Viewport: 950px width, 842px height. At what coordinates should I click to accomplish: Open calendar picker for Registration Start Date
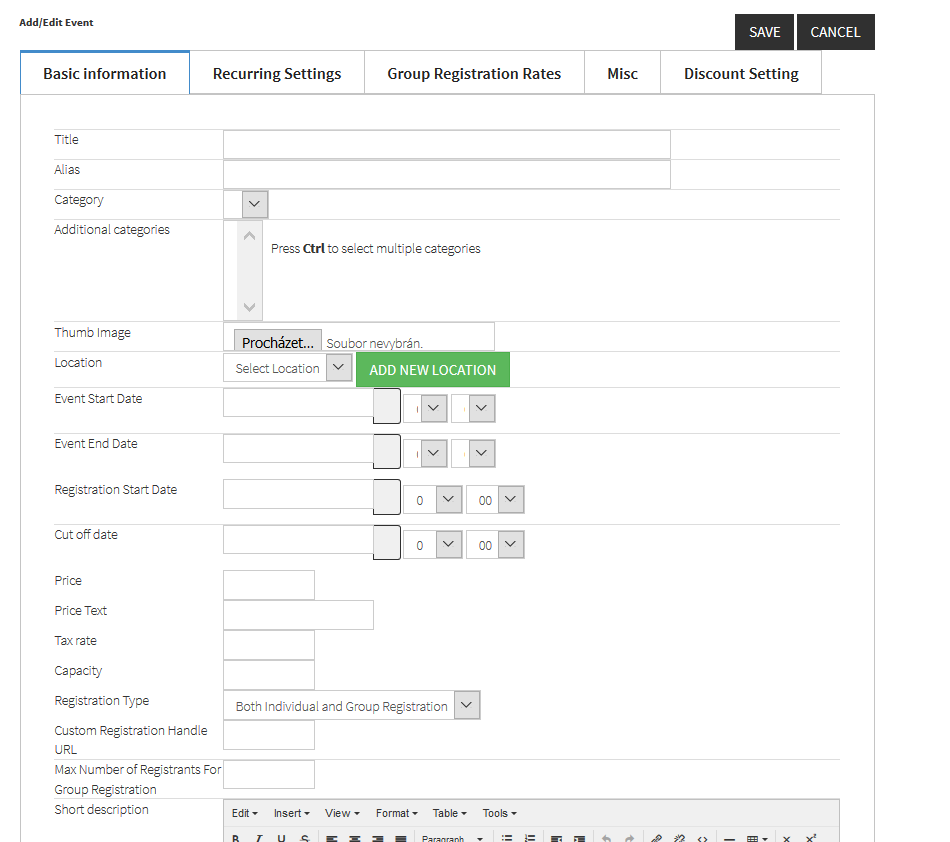[386, 498]
